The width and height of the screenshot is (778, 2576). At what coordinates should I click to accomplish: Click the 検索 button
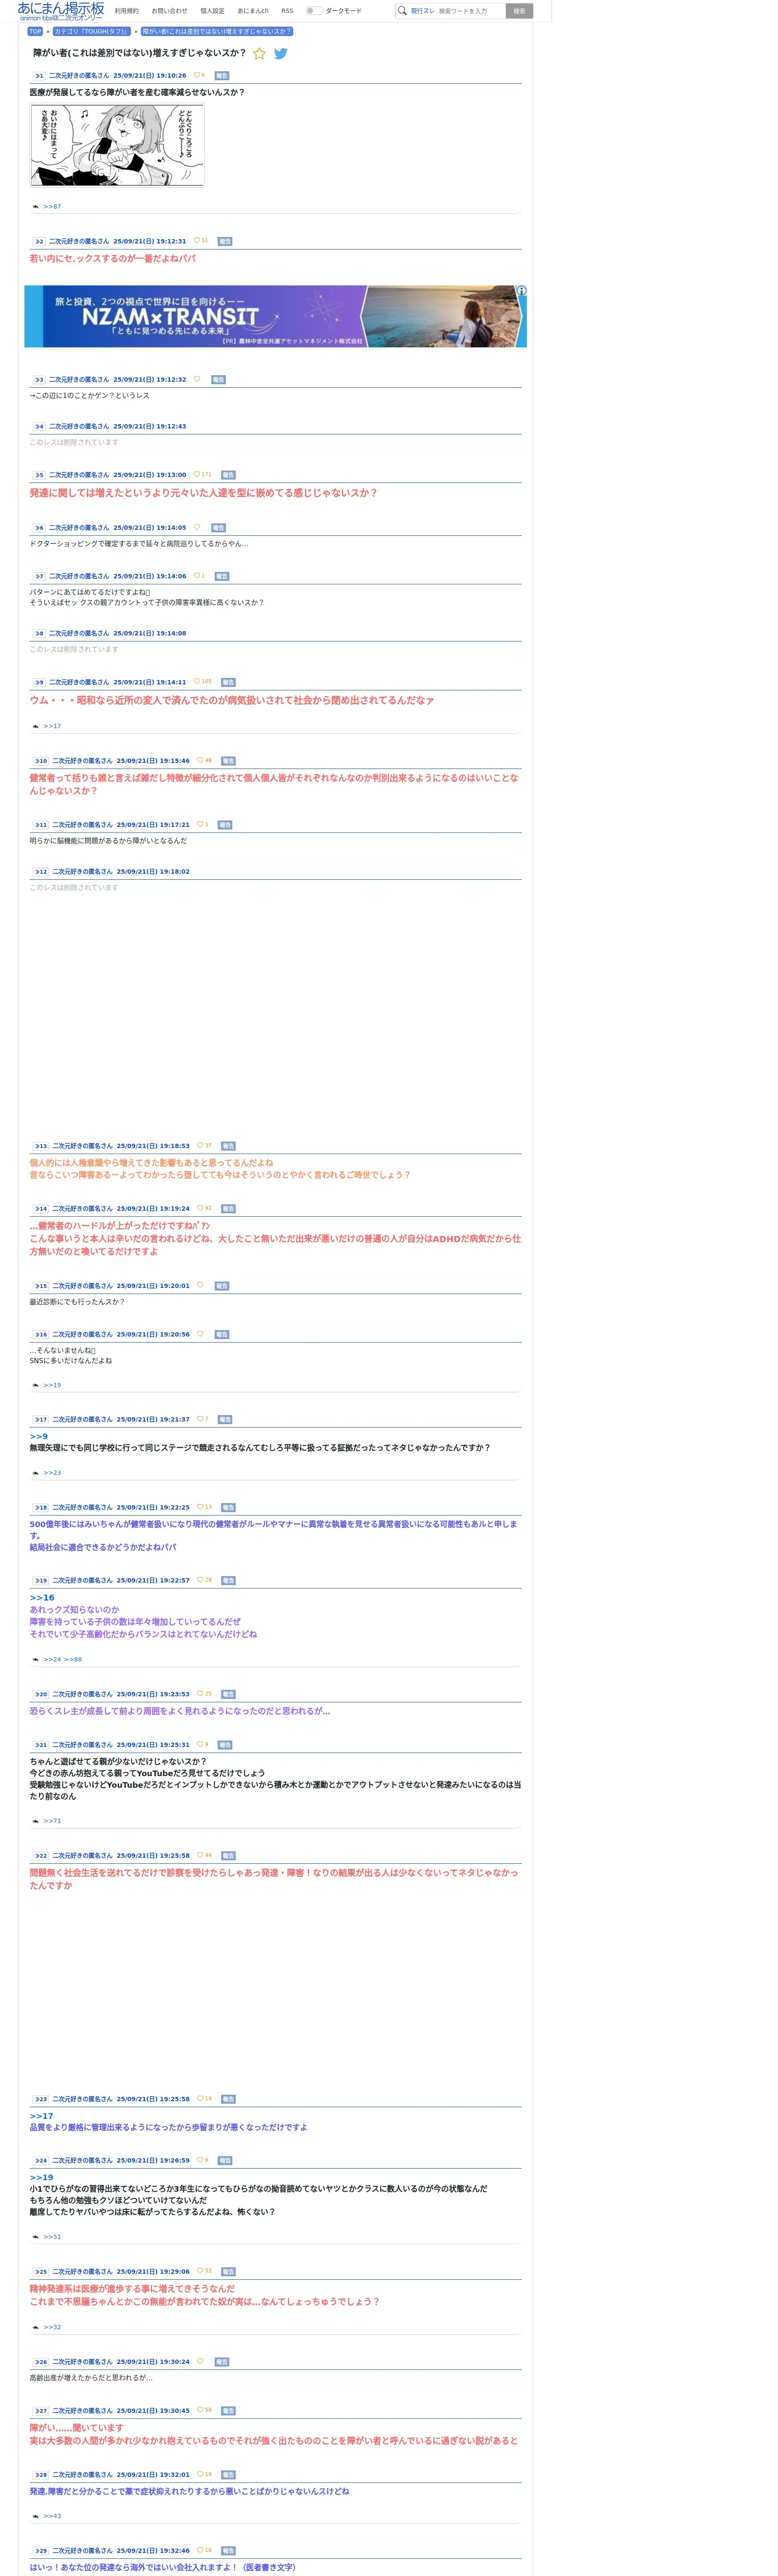pyautogui.click(x=519, y=11)
